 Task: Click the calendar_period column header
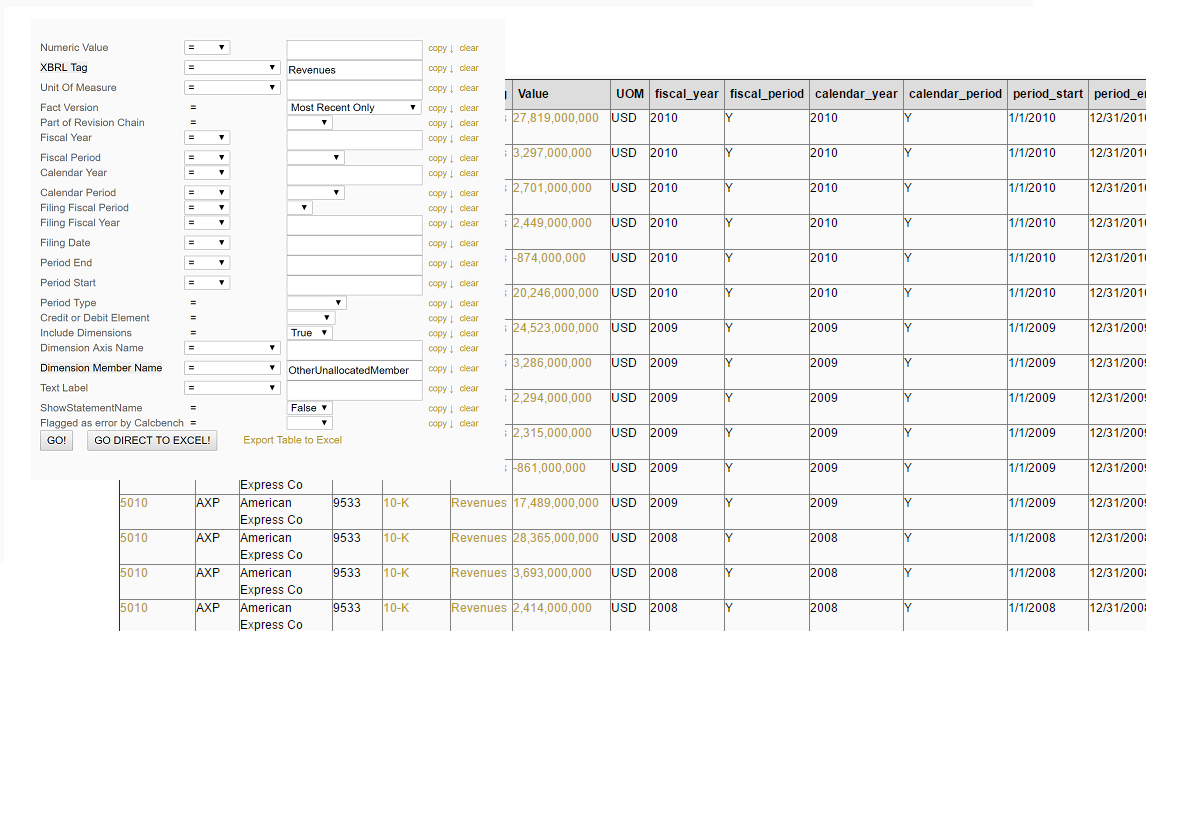[x=955, y=94]
